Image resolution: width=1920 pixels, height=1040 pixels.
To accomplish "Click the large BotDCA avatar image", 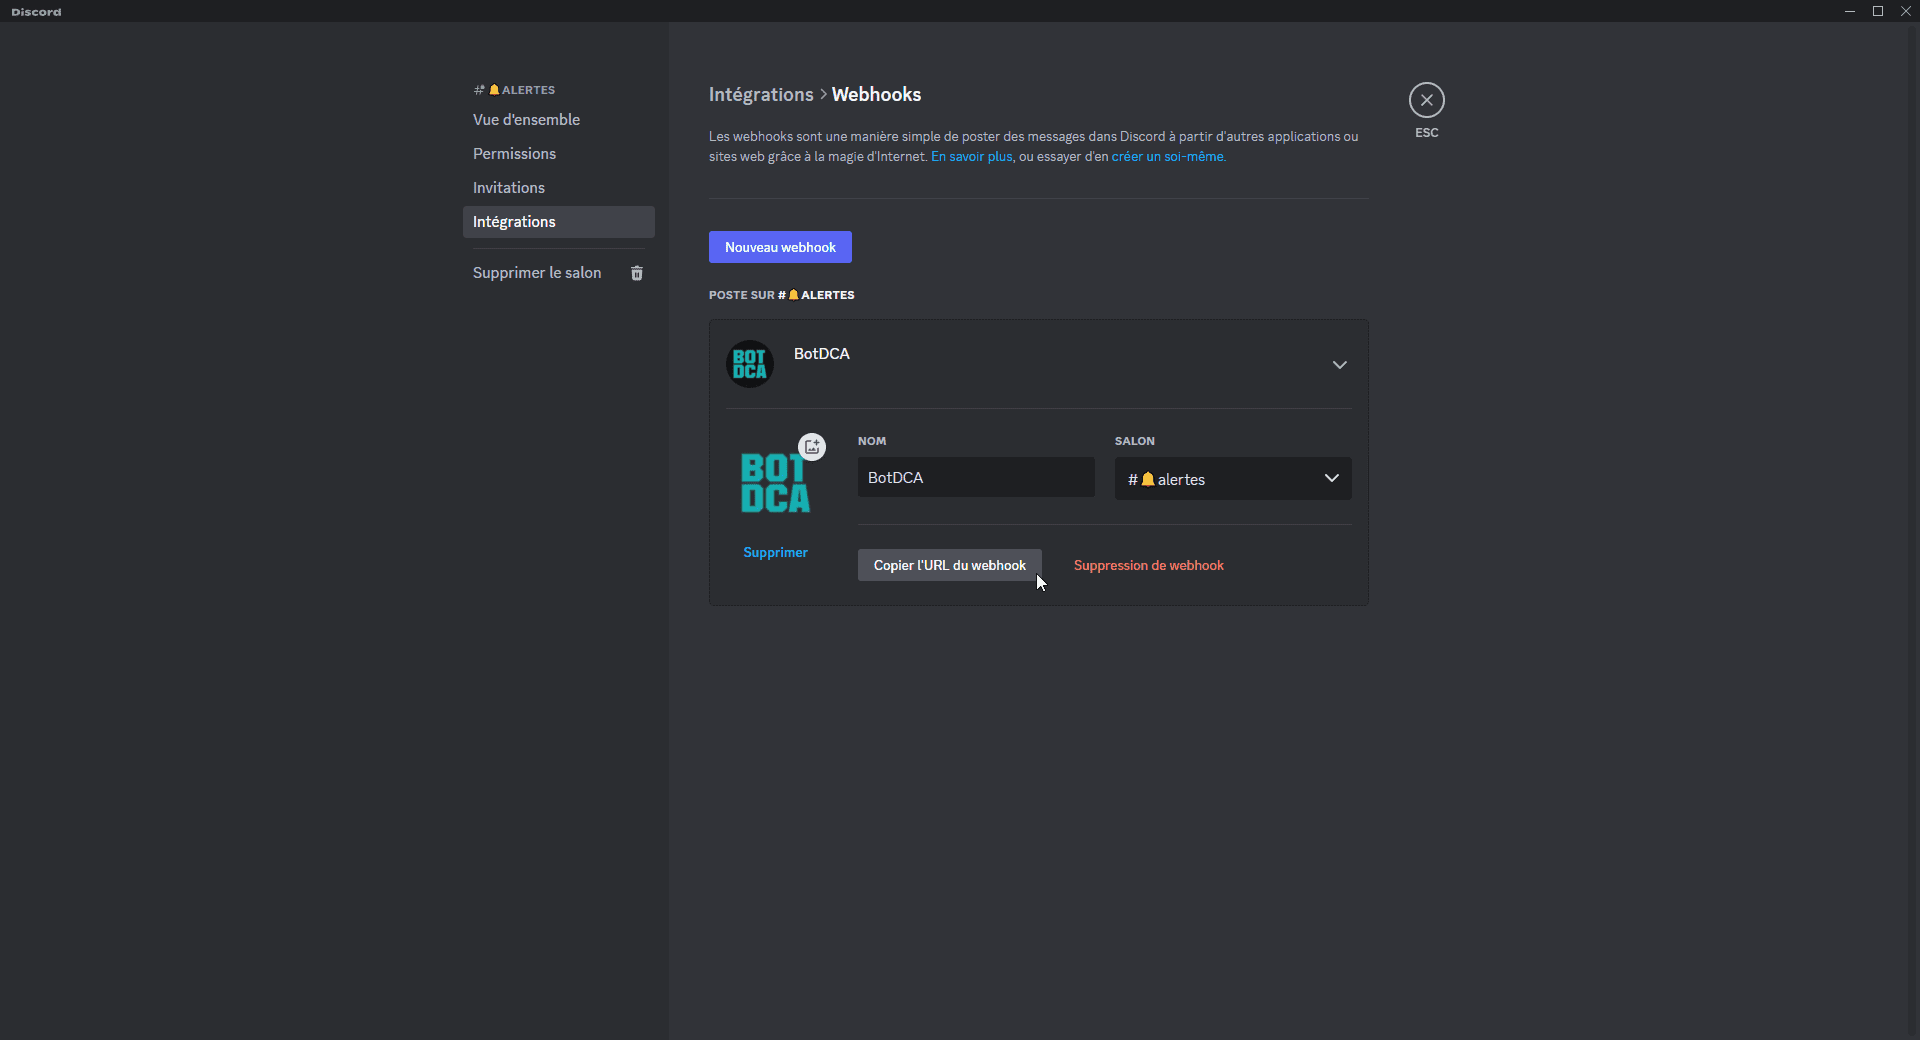I will coord(775,483).
